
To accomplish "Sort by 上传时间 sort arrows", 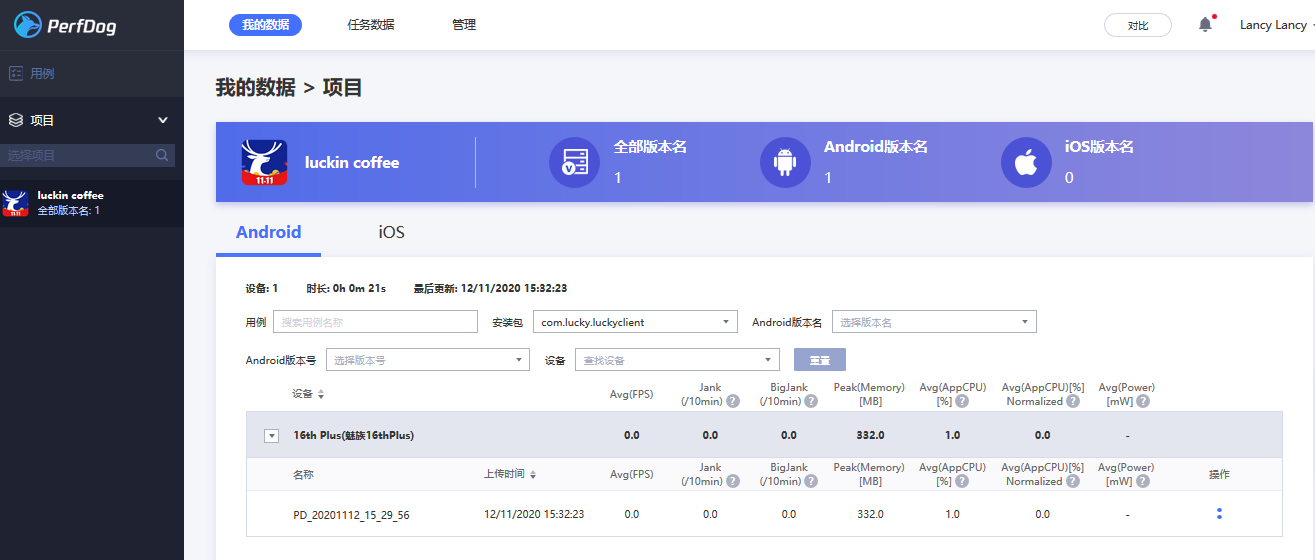I will click(533, 474).
